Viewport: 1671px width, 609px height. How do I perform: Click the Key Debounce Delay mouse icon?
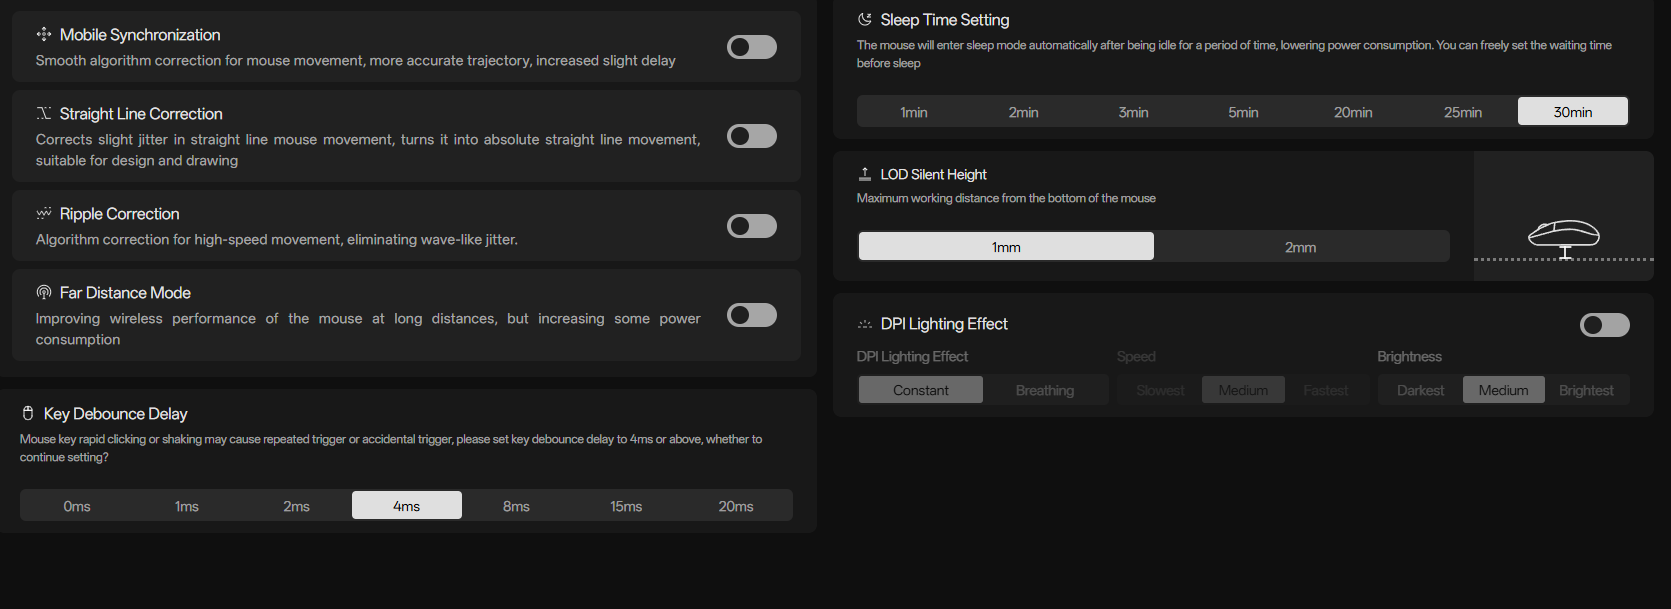pyautogui.click(x=28, y=414)
